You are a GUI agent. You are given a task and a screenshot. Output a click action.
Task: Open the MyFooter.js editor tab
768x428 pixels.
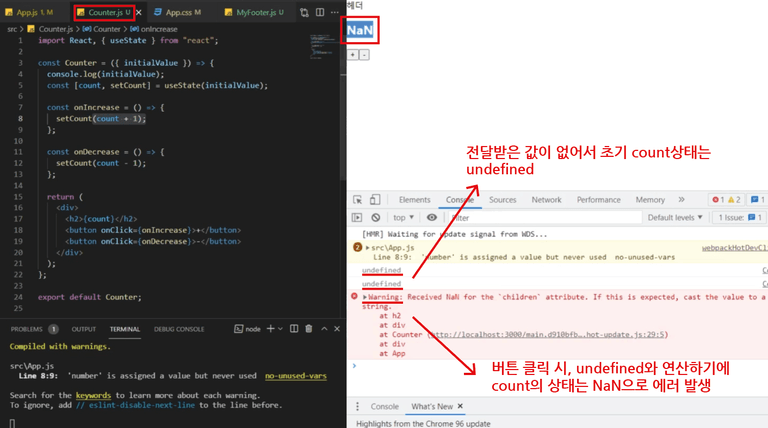tap(254, 12)
